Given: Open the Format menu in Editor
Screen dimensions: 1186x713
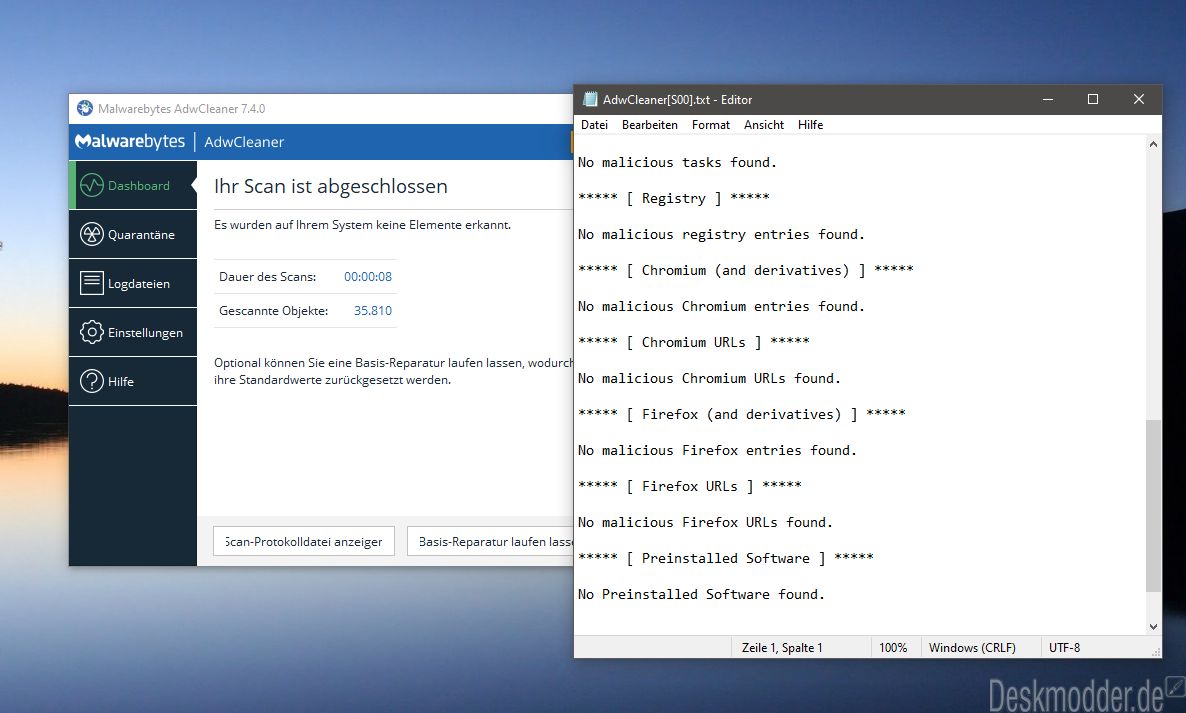Looking at the screenshot, I should point(711,125).
